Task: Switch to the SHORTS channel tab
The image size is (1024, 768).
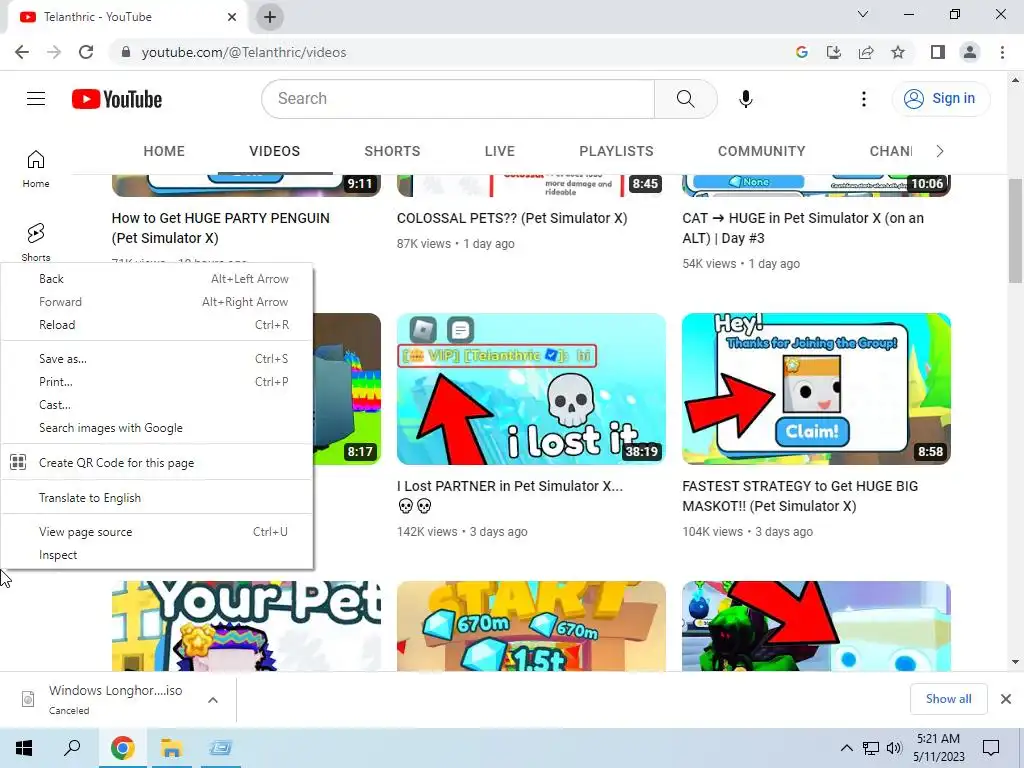Action: coord(392,151)
